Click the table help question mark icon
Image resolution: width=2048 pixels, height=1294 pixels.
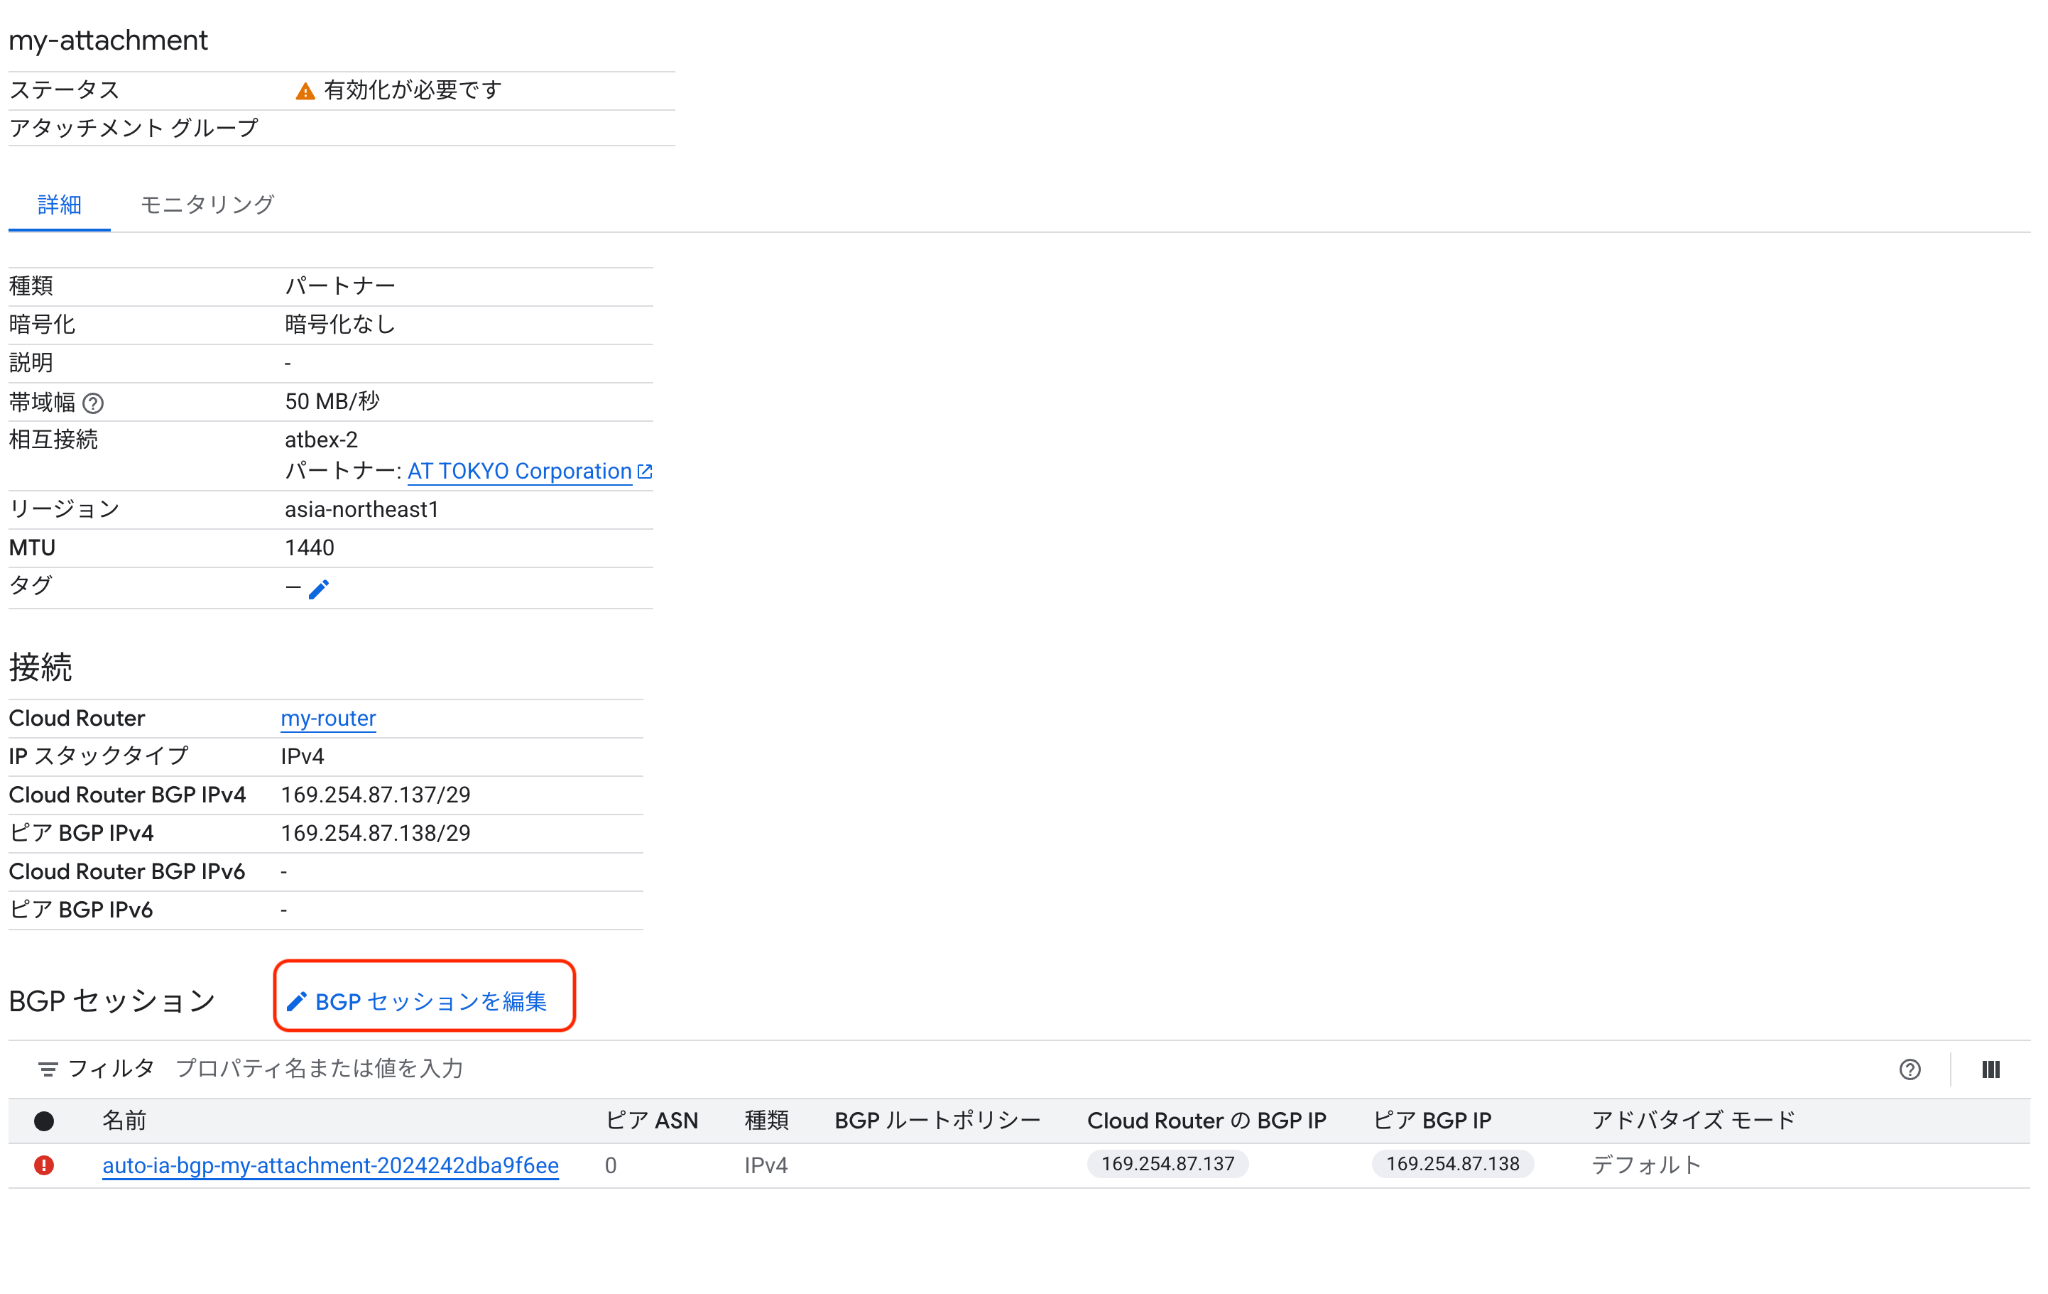(1909, 1069)
